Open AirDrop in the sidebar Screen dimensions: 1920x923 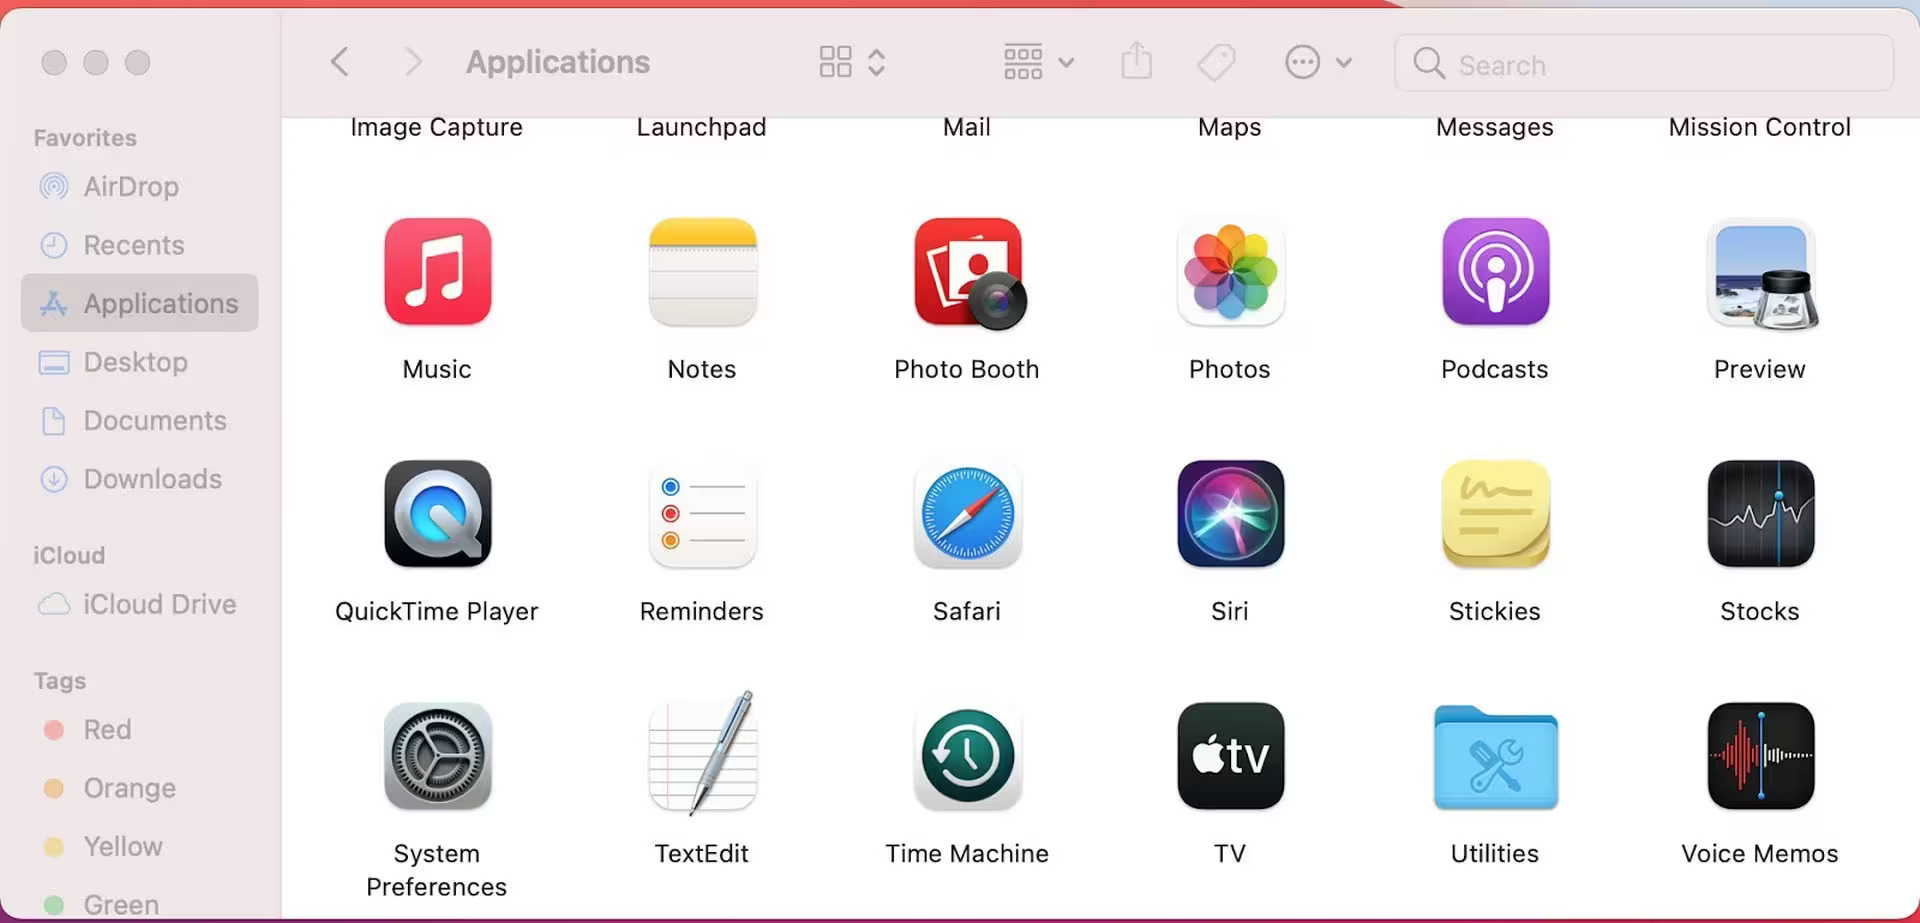click(140, 186)
